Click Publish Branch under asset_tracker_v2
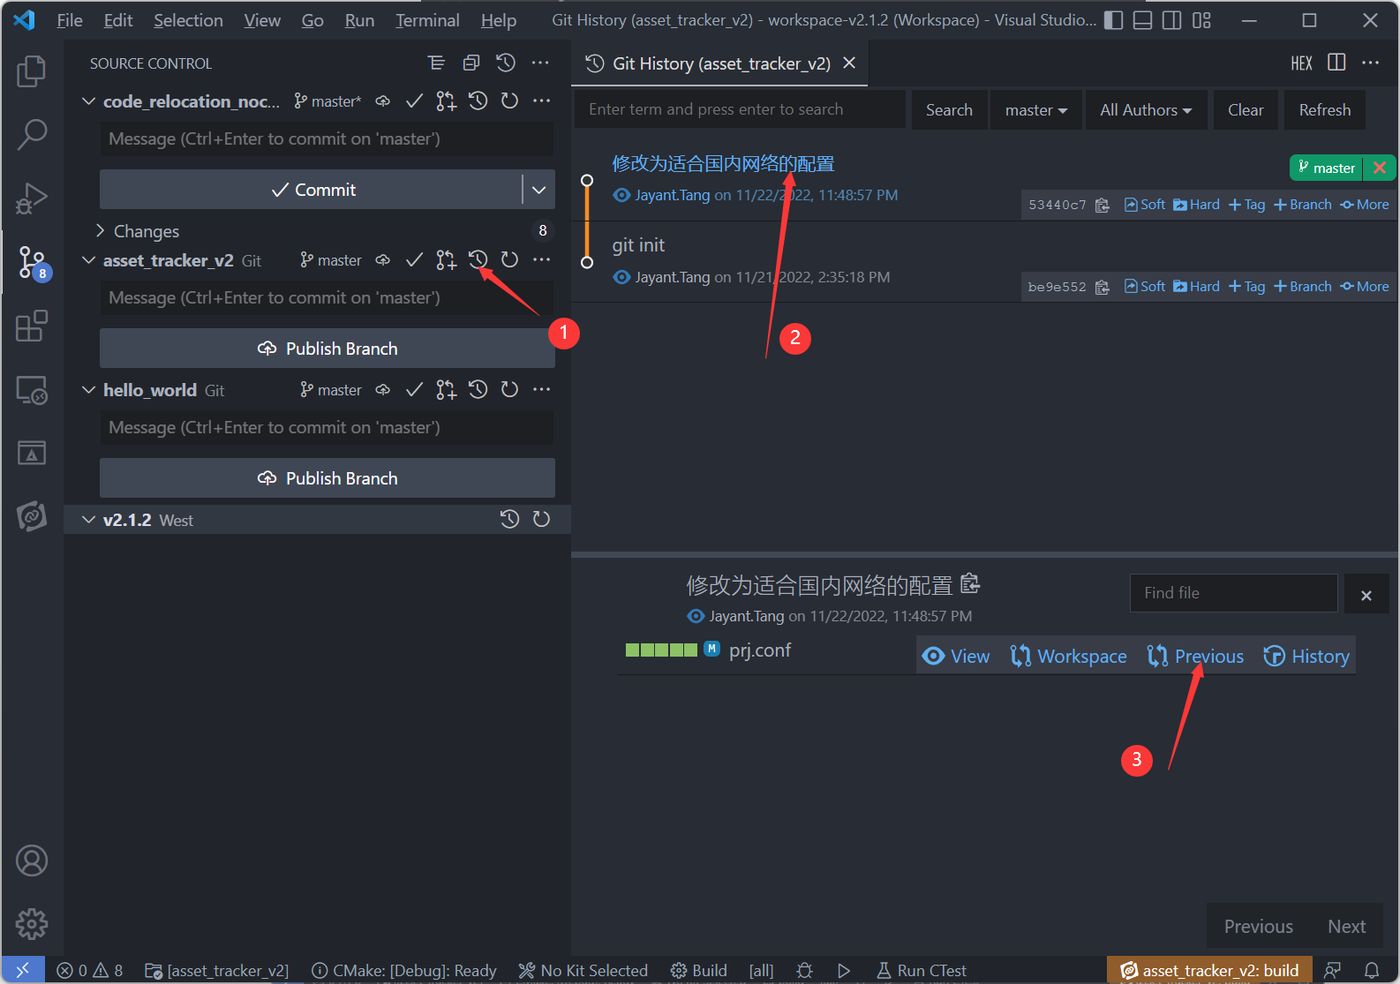The height and width of the screenshot is (984, 1400). click(x=327, y=348)
